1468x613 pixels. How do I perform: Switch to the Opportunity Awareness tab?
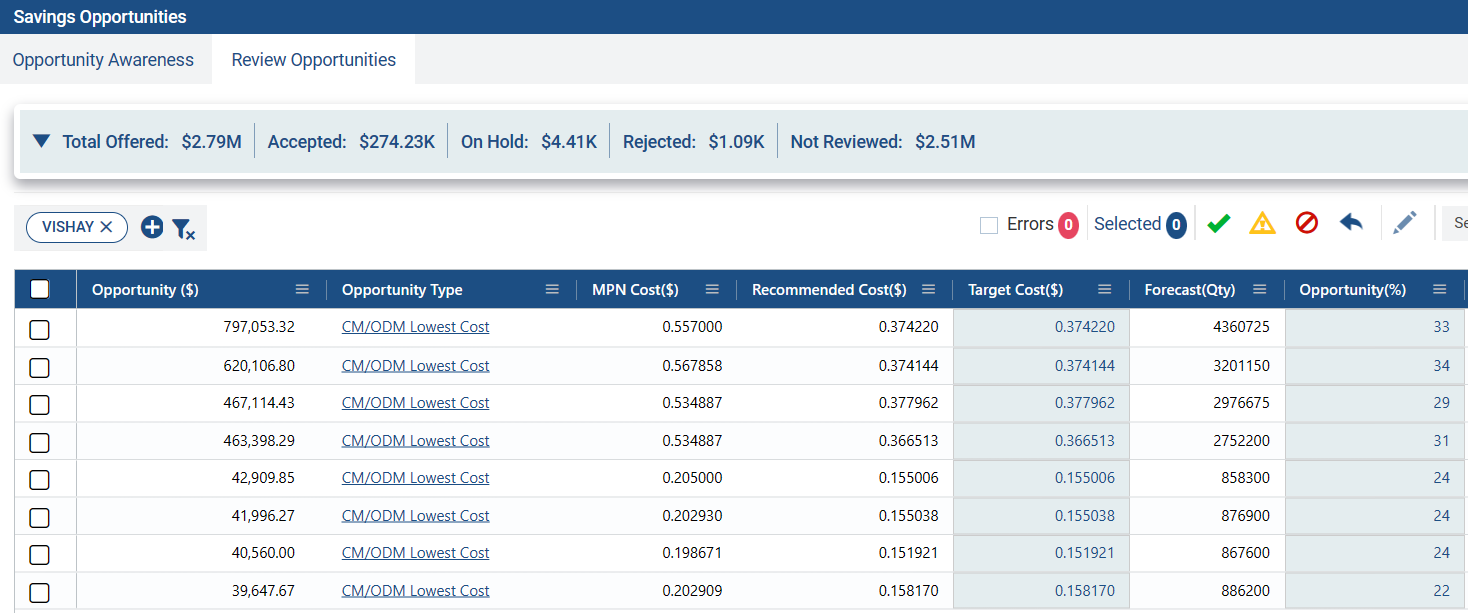coord(103,60)
